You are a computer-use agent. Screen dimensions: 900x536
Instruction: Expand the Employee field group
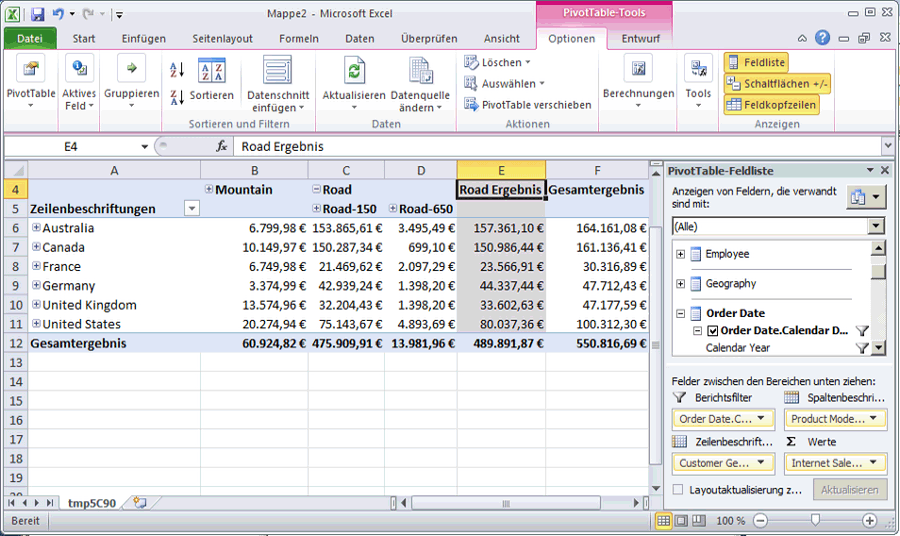click(681, 254)
